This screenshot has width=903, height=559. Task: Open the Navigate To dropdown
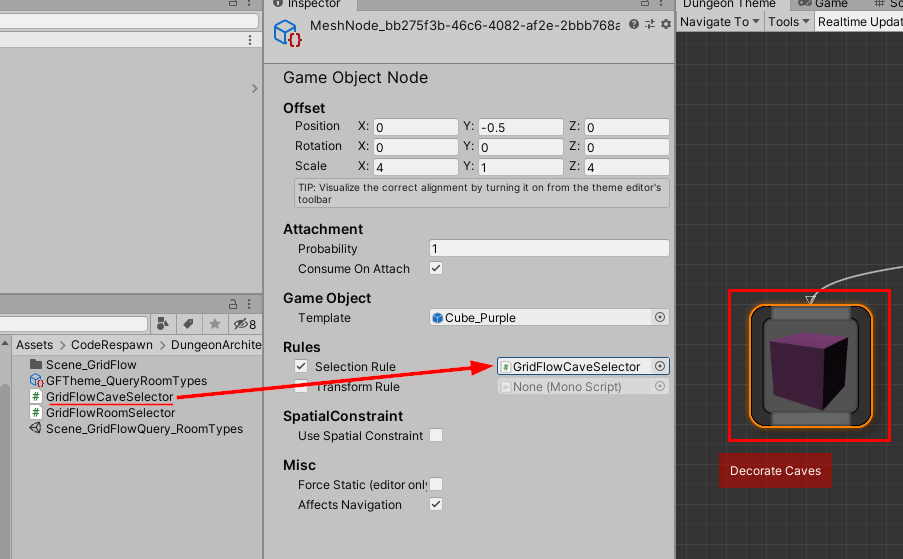[720, 22]
